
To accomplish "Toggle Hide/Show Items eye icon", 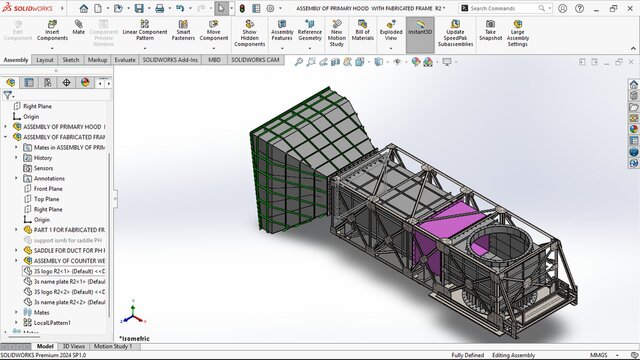I will [x=397, y=62].
